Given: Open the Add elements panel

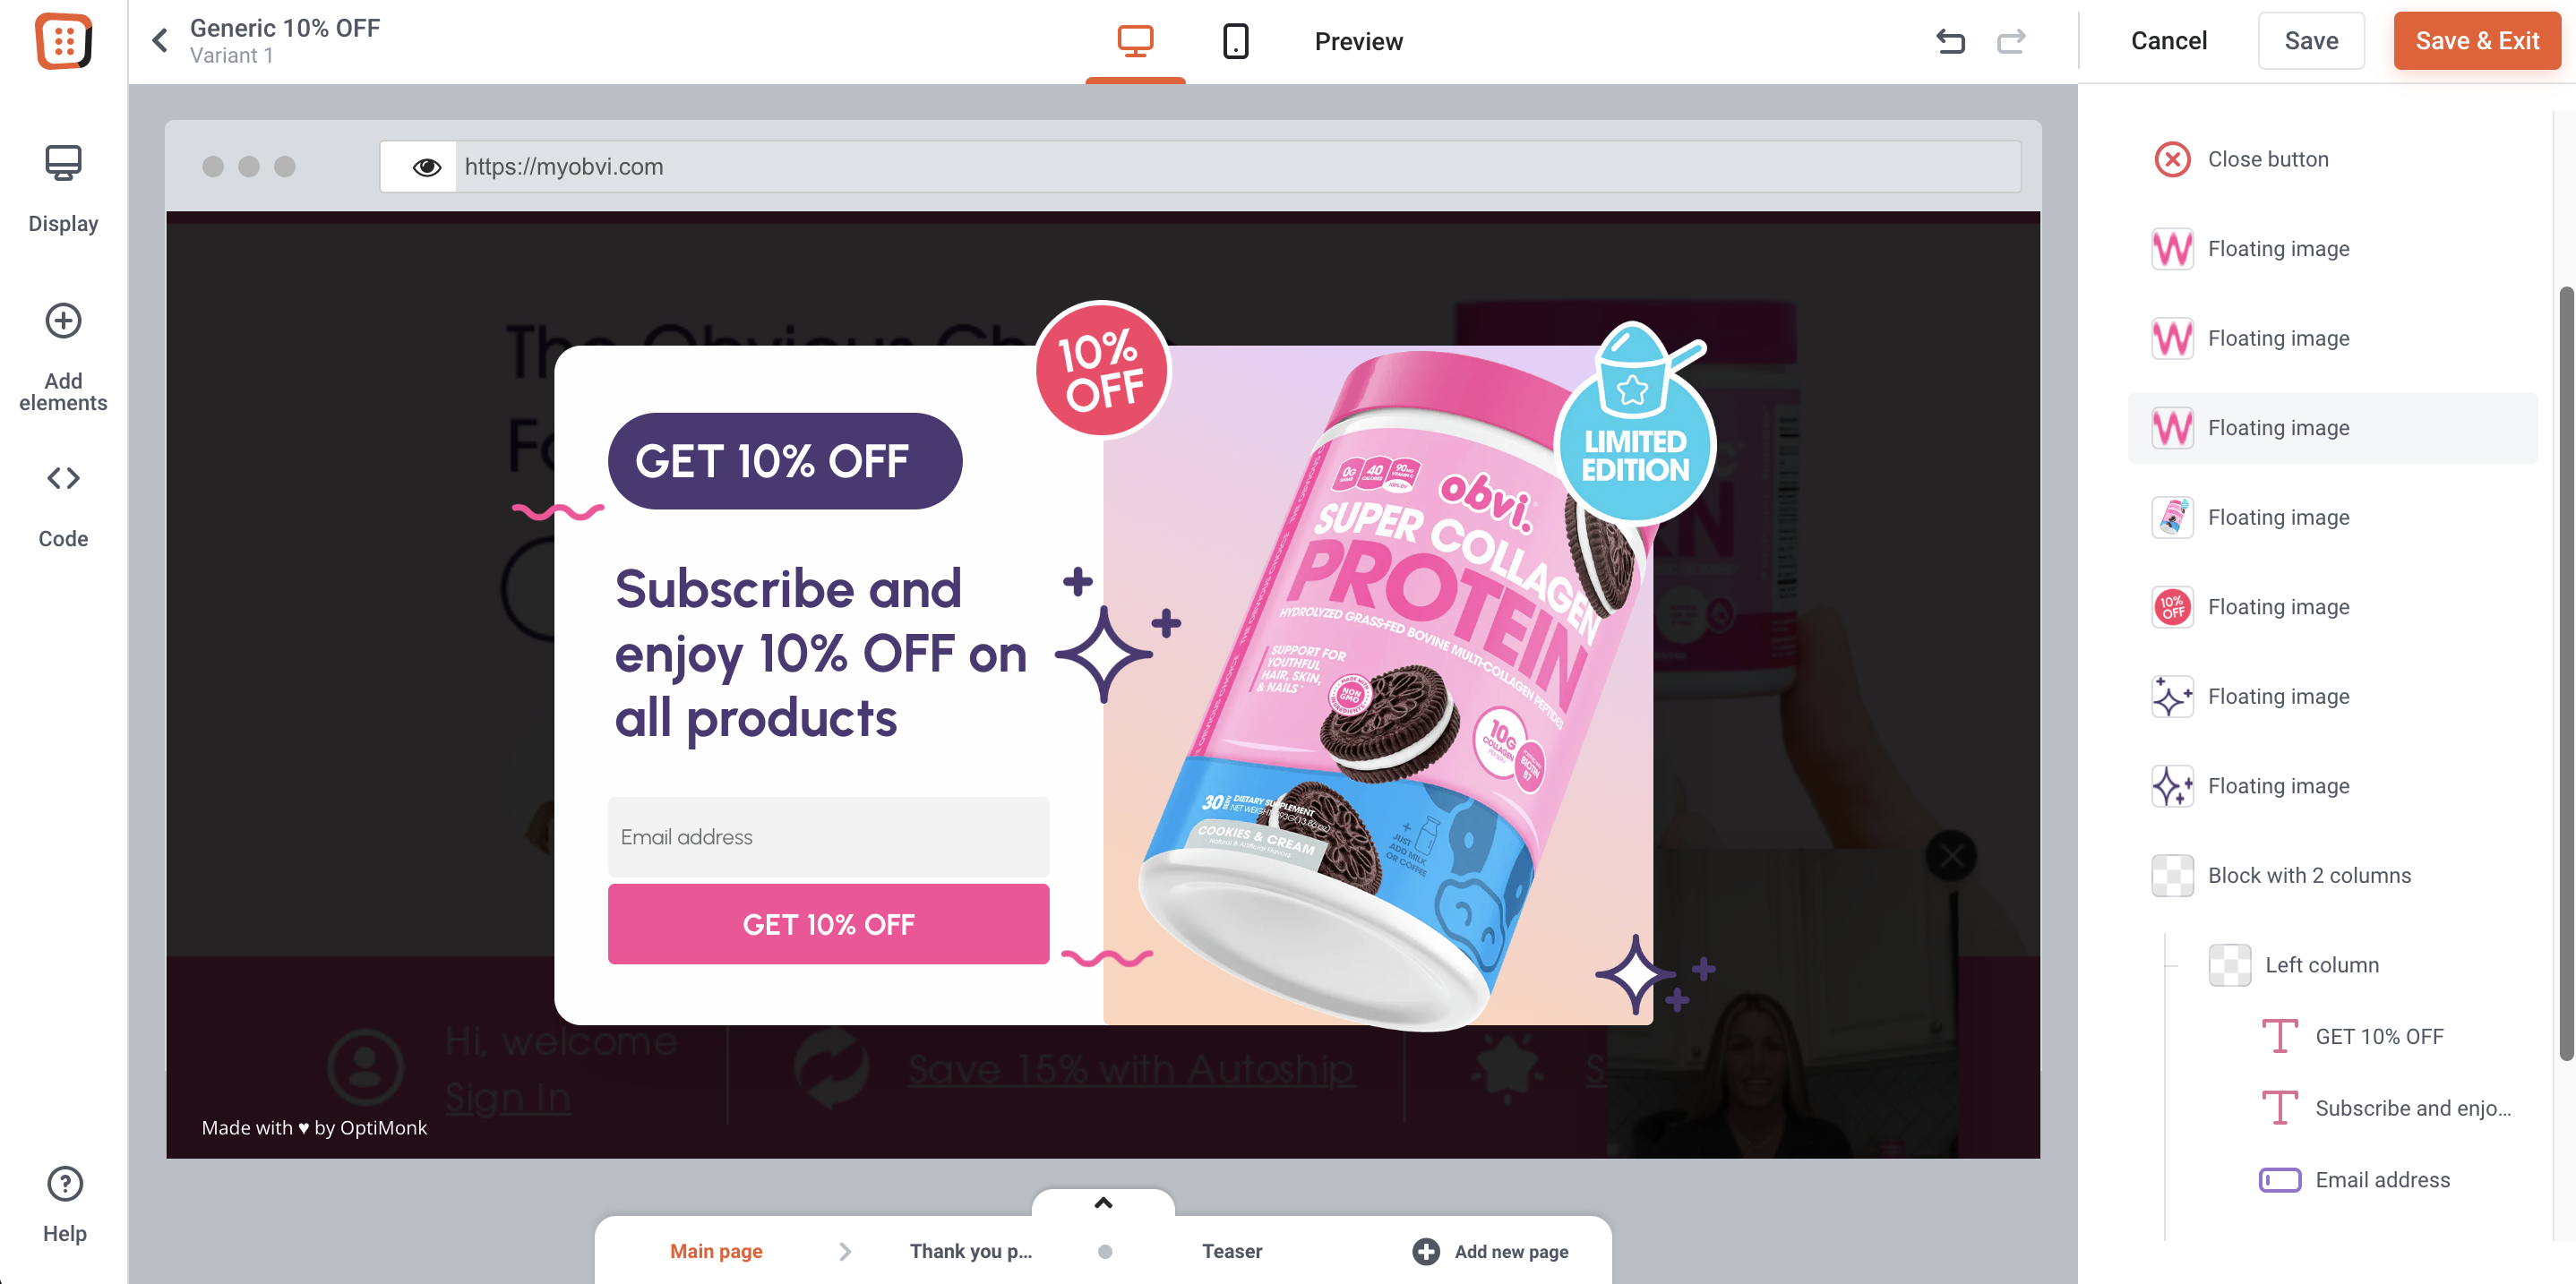Looking at the screenshot, I should (x=63, y=357).
